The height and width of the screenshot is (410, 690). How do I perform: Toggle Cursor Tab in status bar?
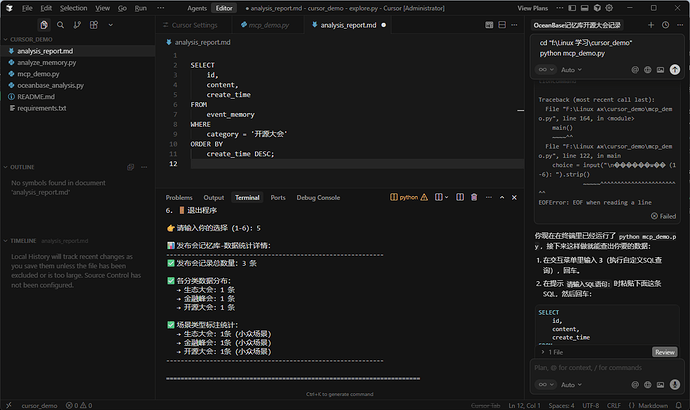[x=487, y=404]
